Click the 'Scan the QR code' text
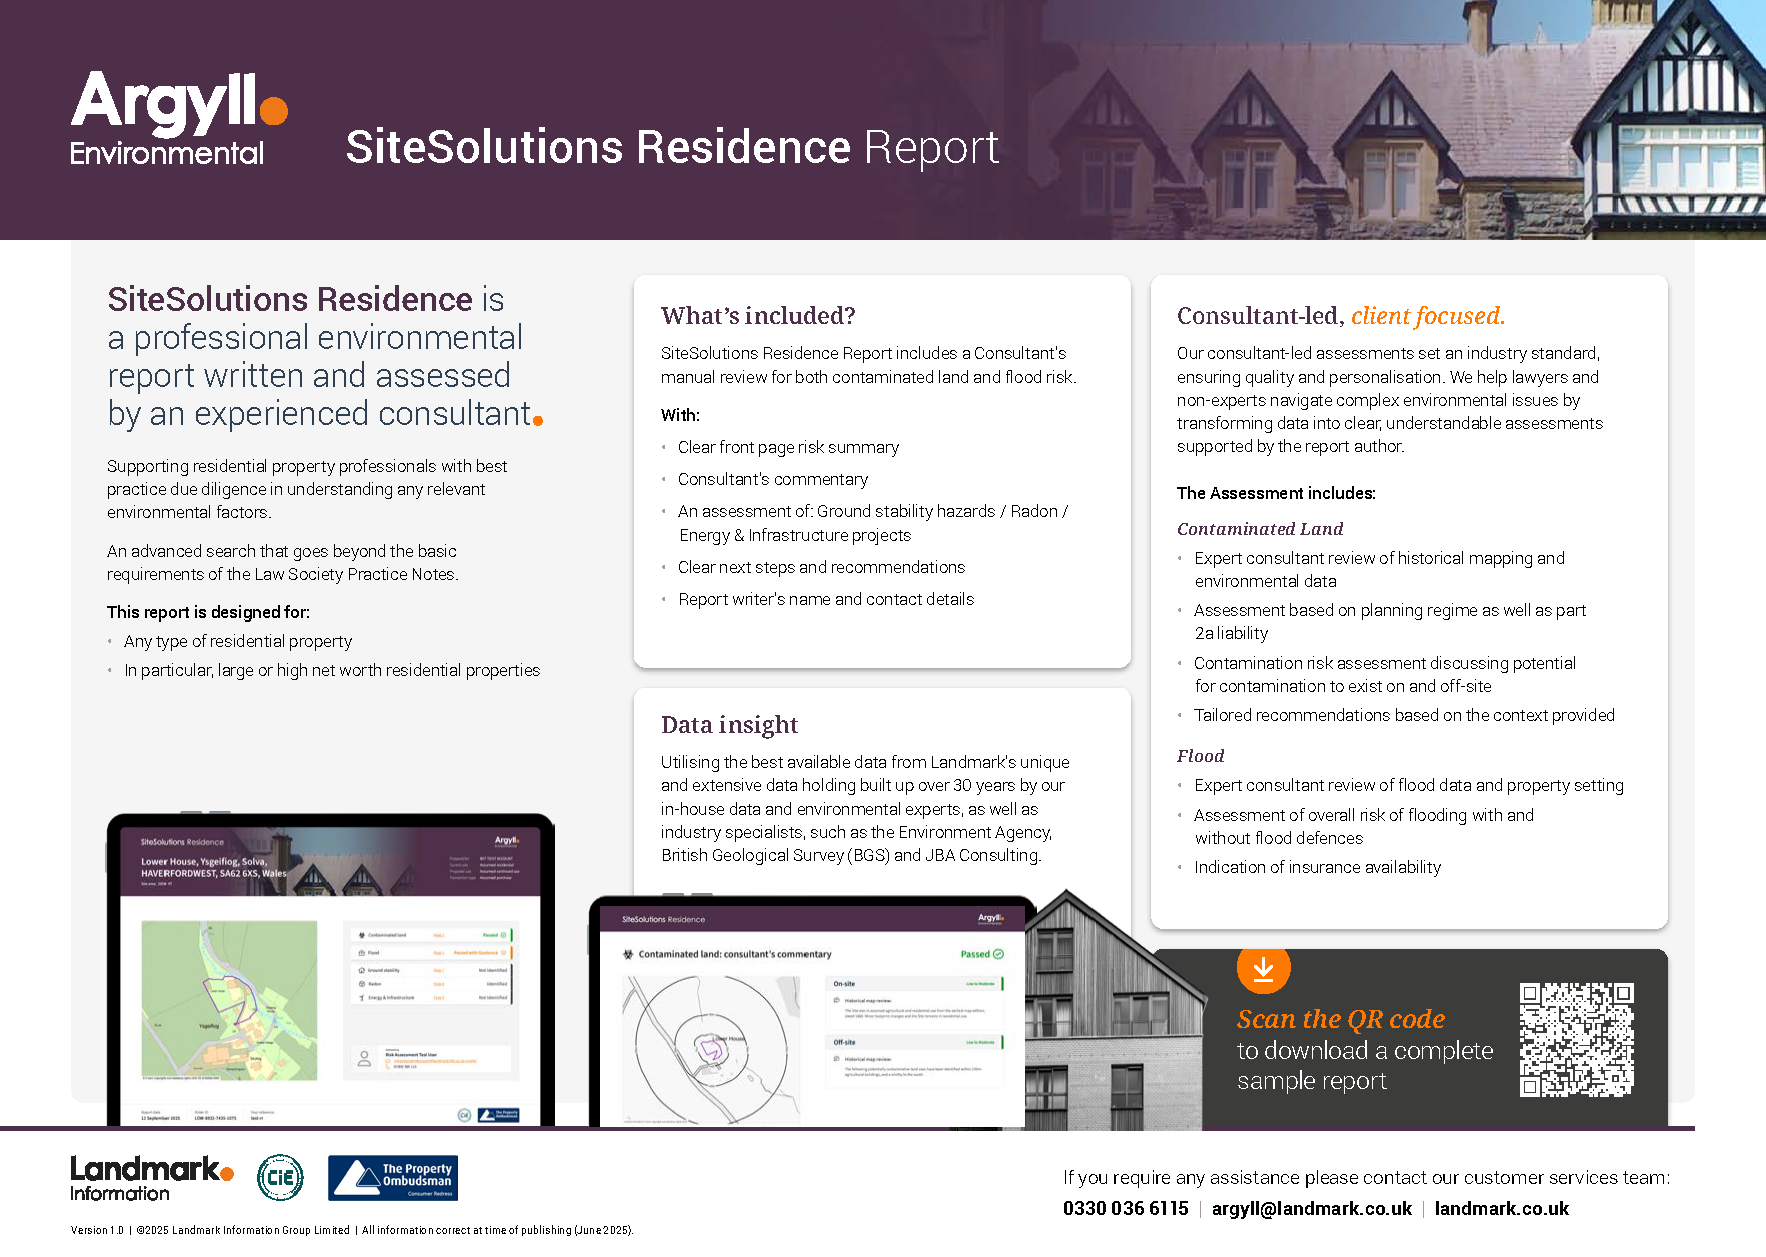1766x1257 pixels. (1340, 1019)
